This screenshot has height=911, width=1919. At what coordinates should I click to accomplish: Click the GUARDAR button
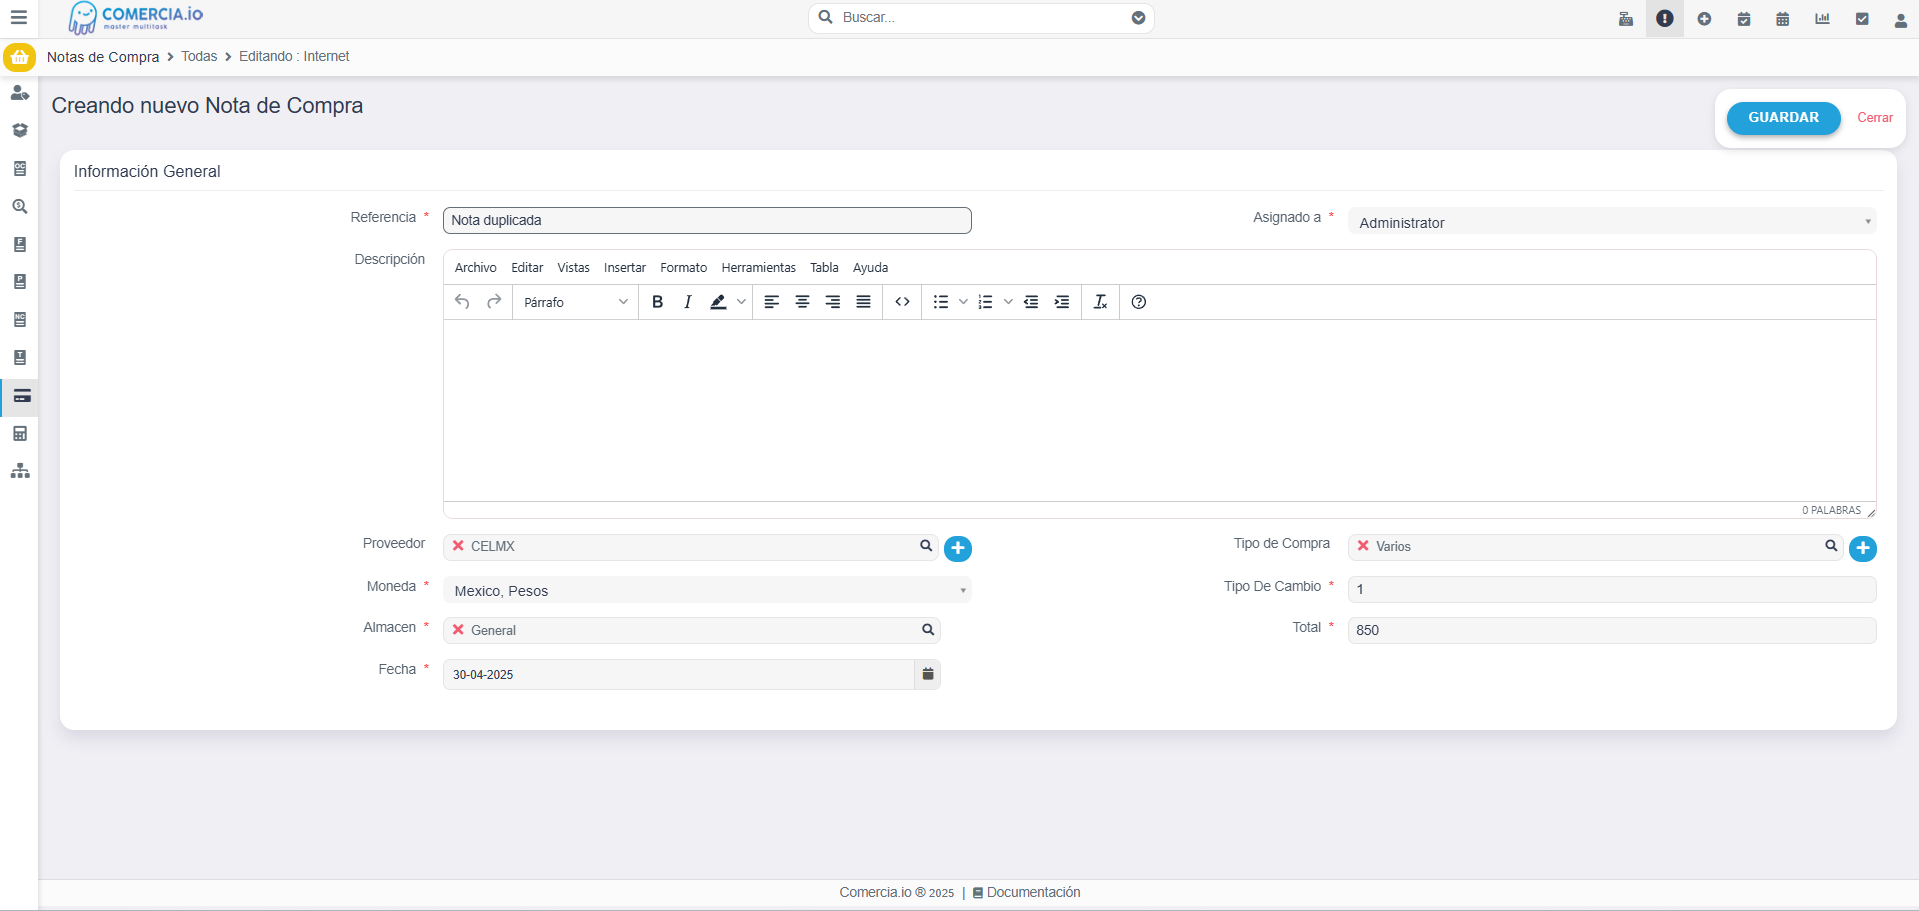(1783, 118)
